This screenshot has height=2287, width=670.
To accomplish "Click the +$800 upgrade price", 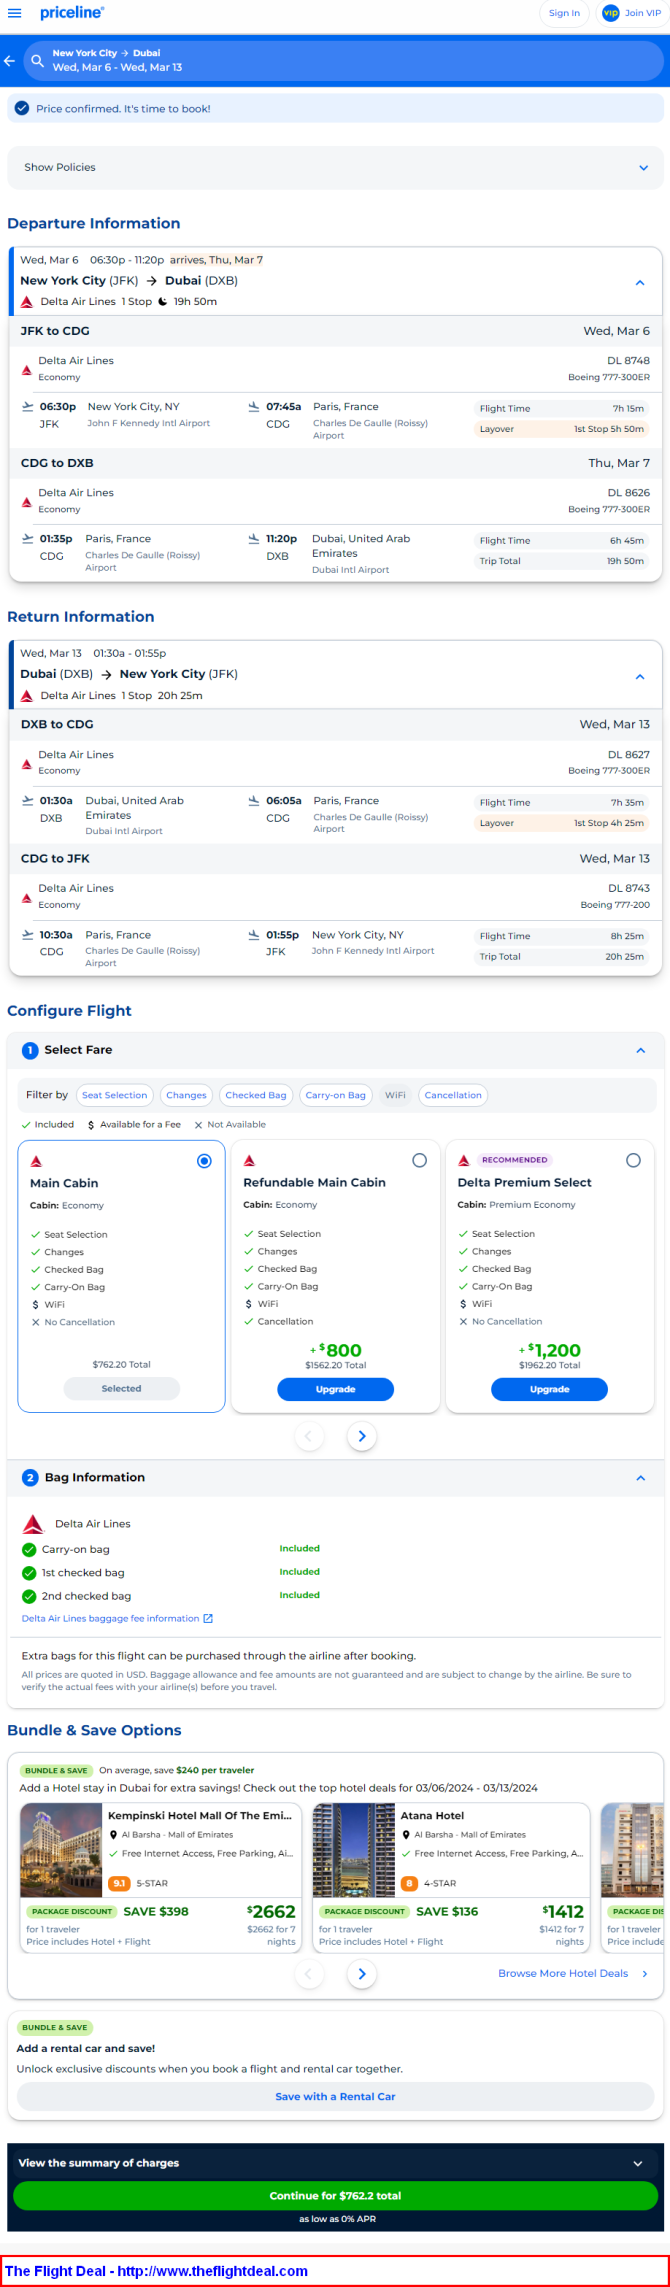I will 335,1350.
